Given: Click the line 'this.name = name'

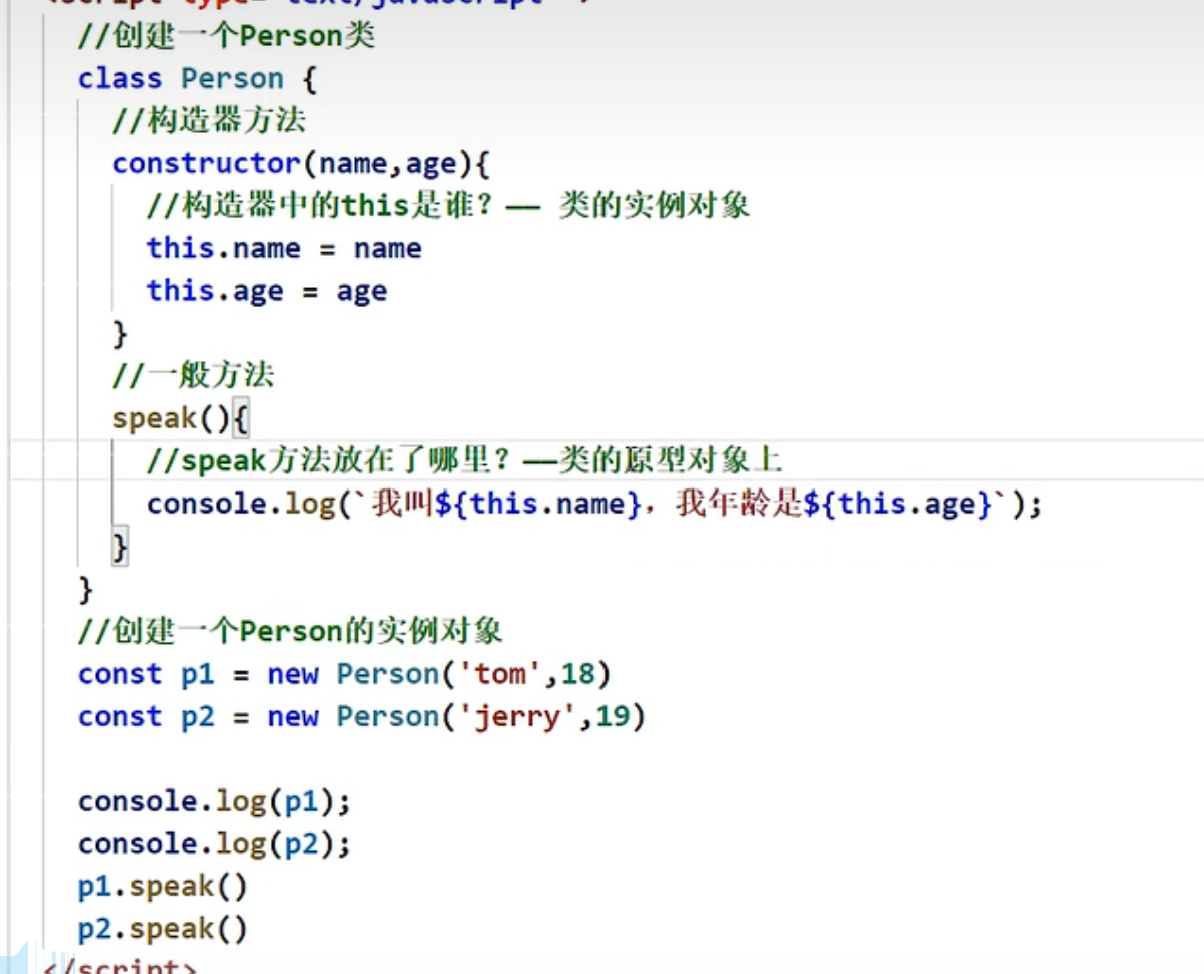Looking at the screenshot, I should pos(284,249).
